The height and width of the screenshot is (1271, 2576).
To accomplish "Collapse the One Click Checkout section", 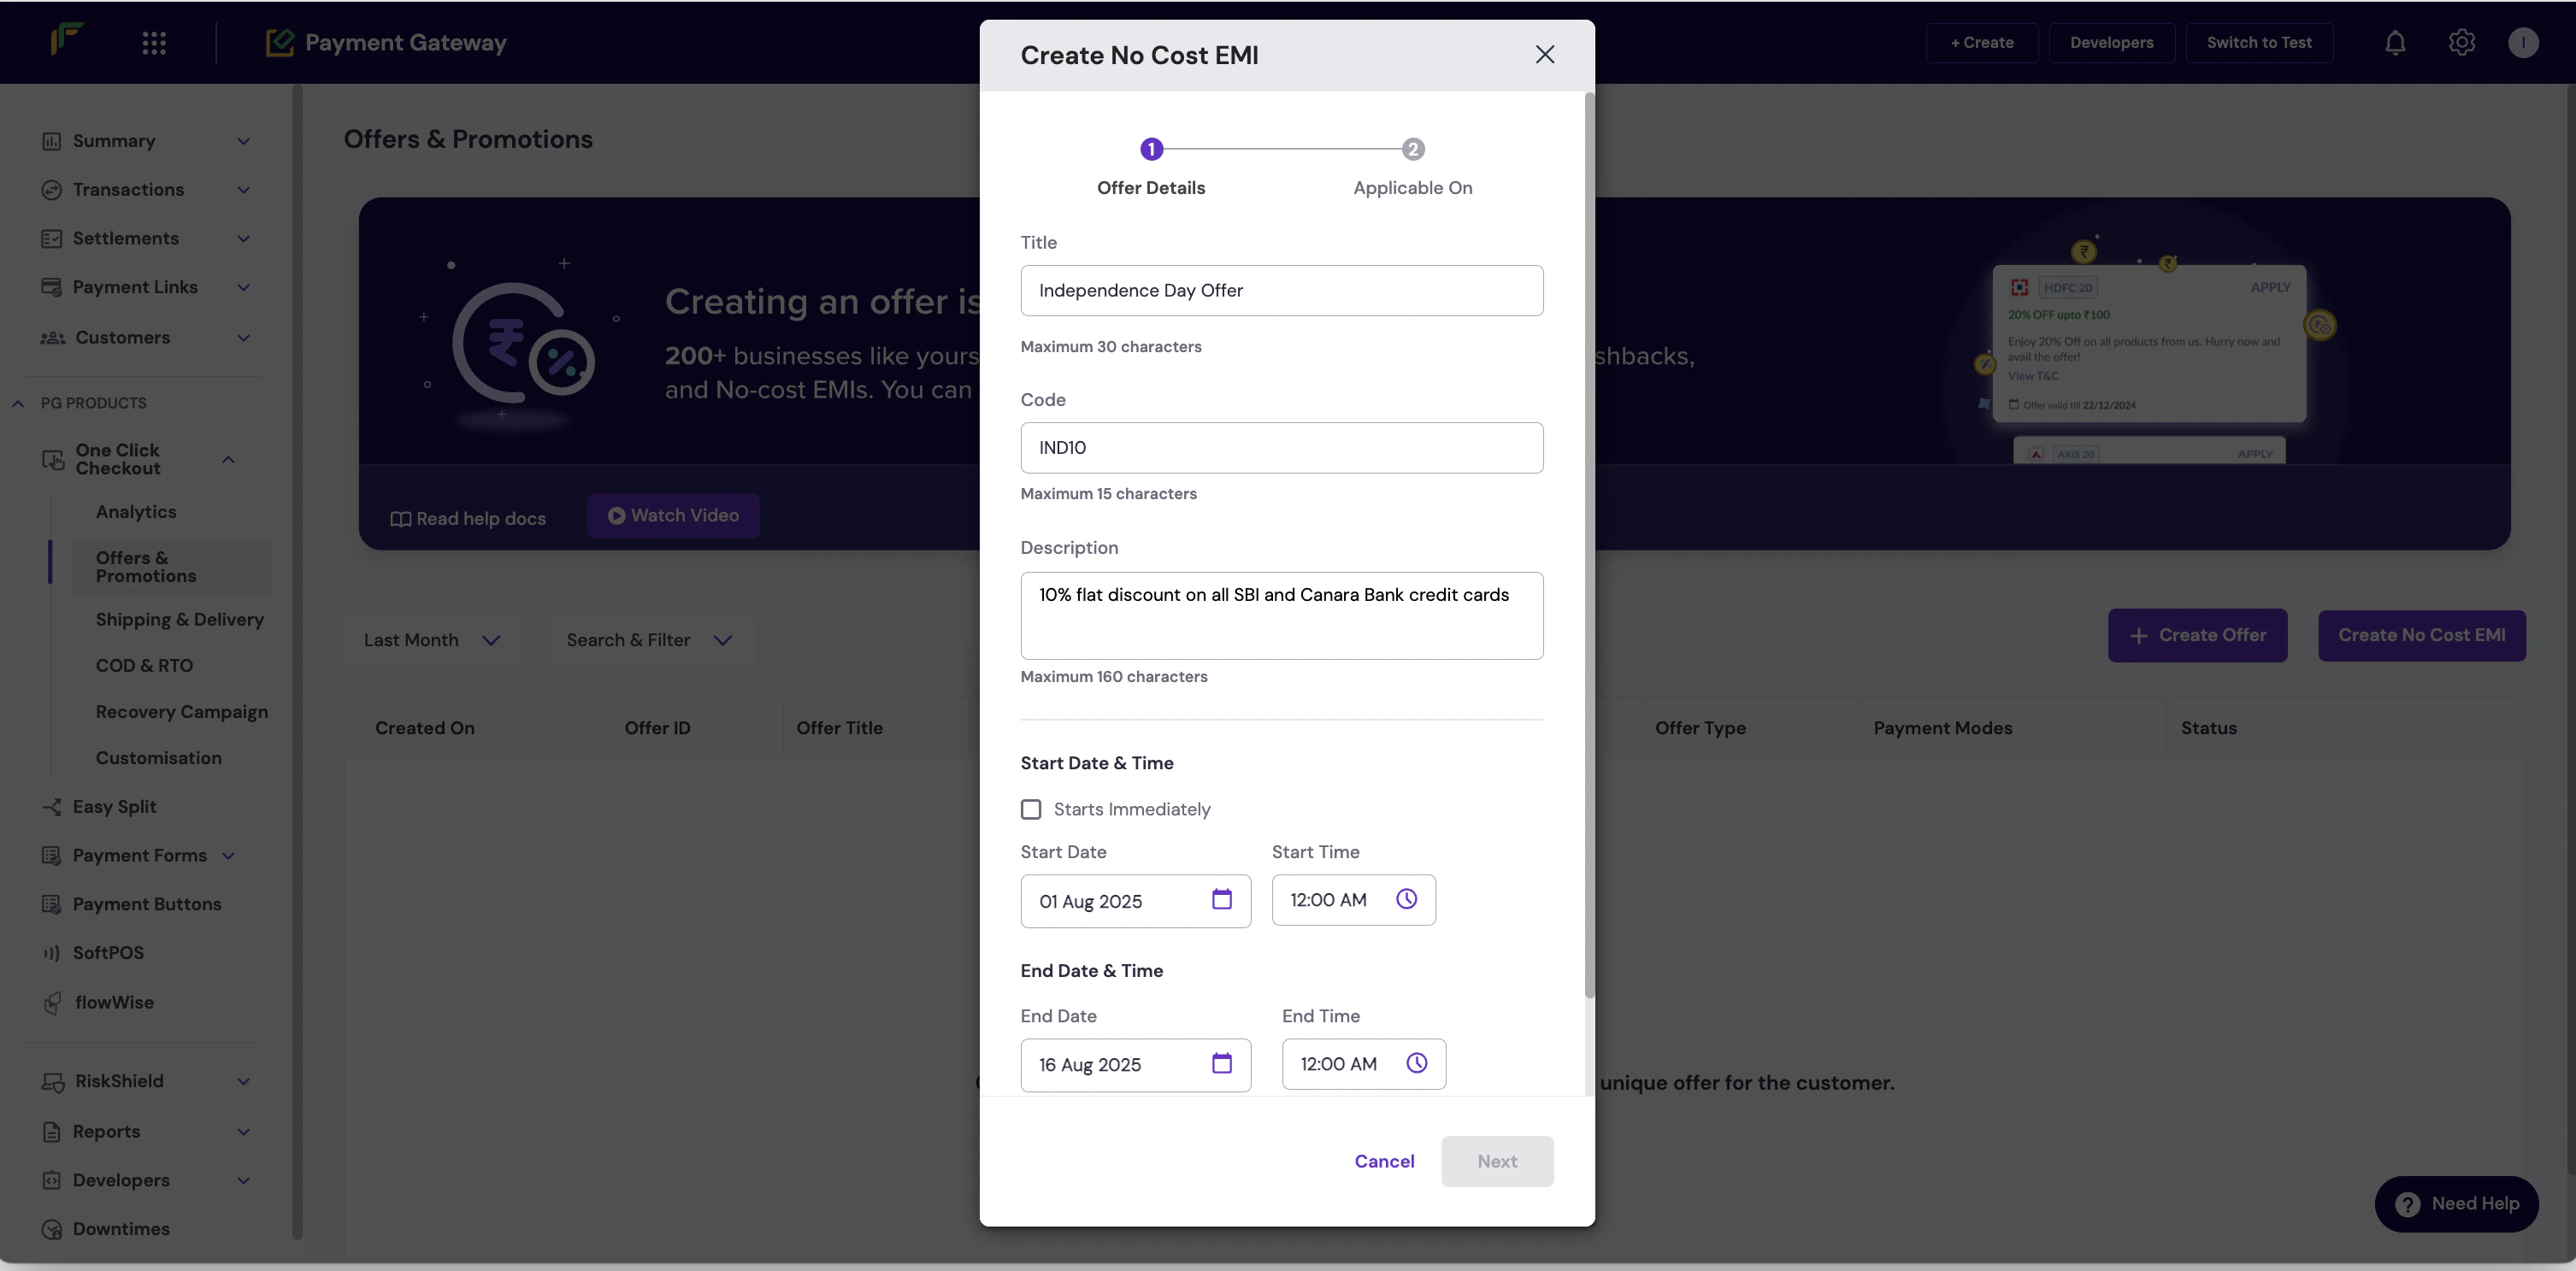I will pos(228,460).
